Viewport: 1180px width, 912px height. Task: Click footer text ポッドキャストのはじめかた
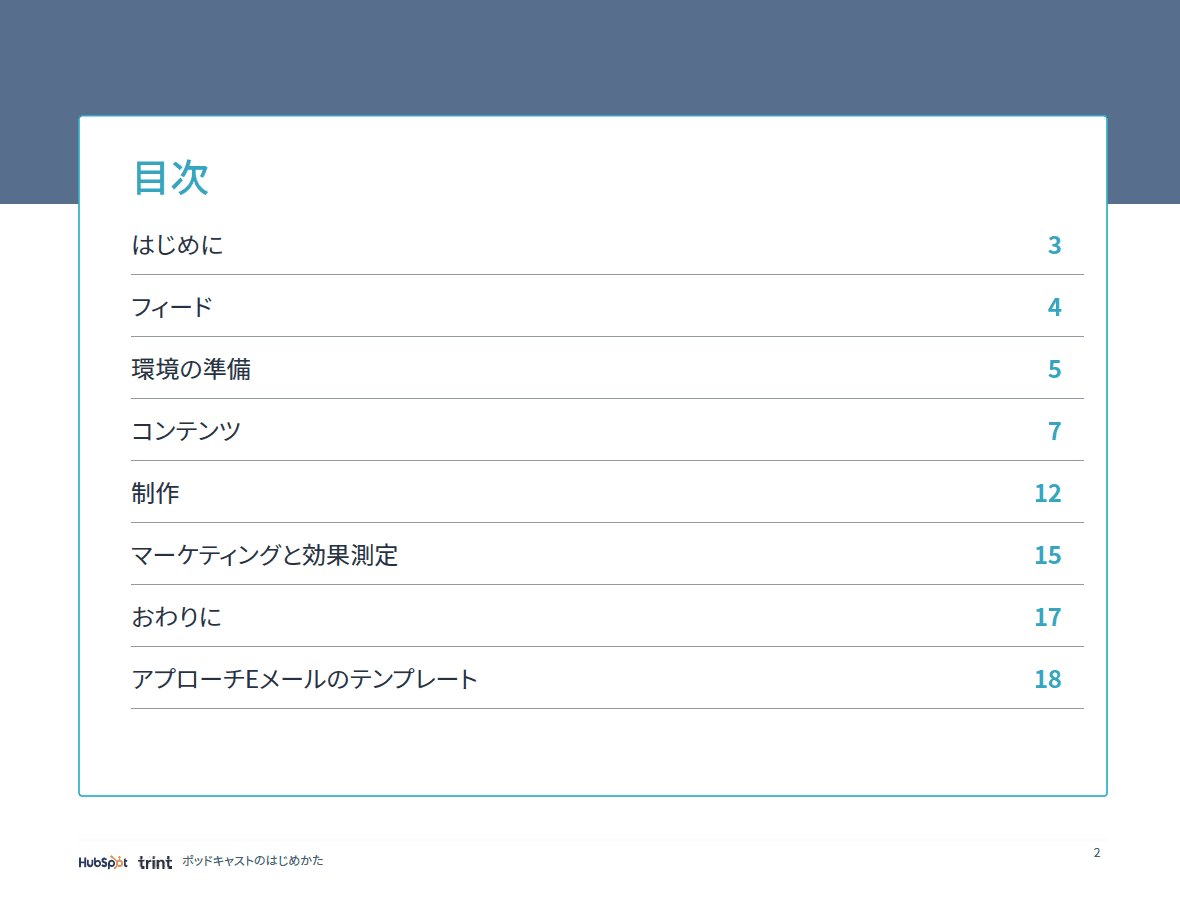click(x=253, y=861)
